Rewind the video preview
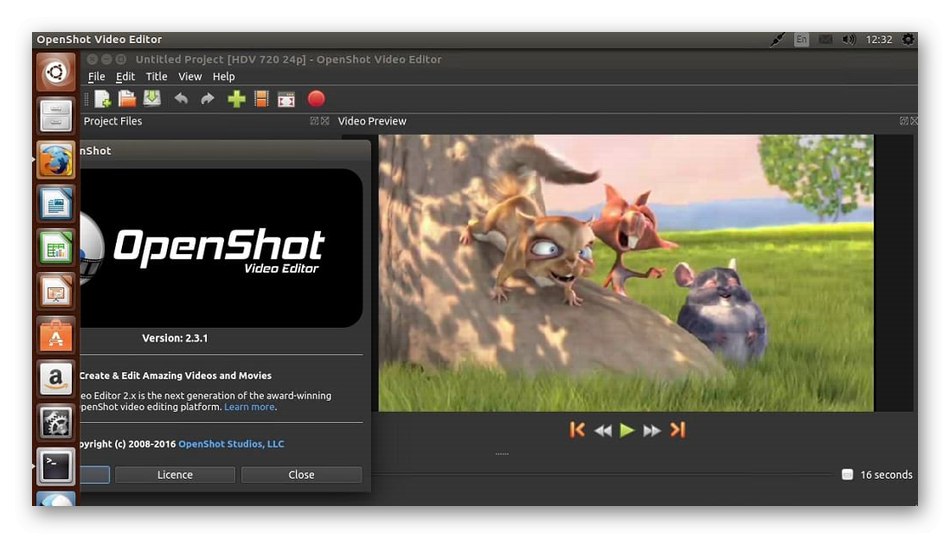 click(x=603, y=431)
